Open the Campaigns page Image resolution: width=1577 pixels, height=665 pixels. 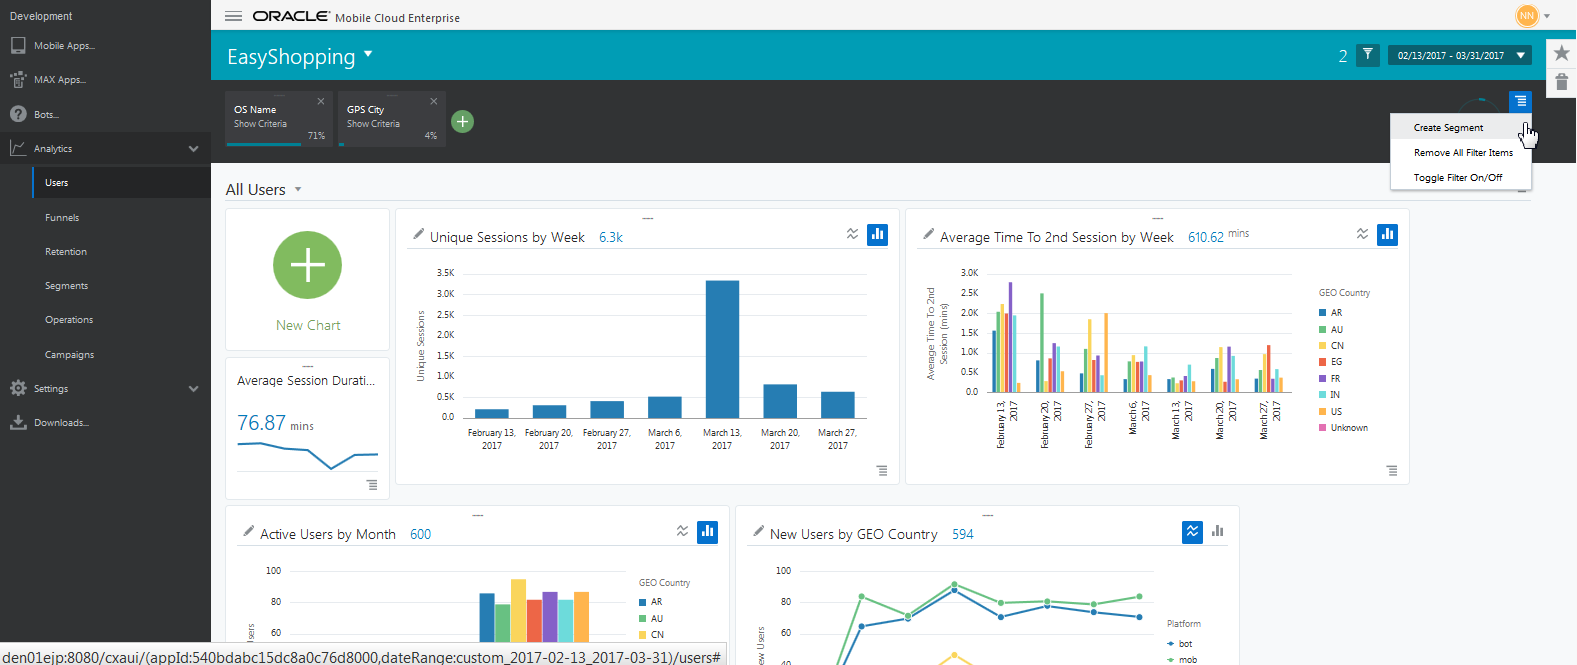69,354
